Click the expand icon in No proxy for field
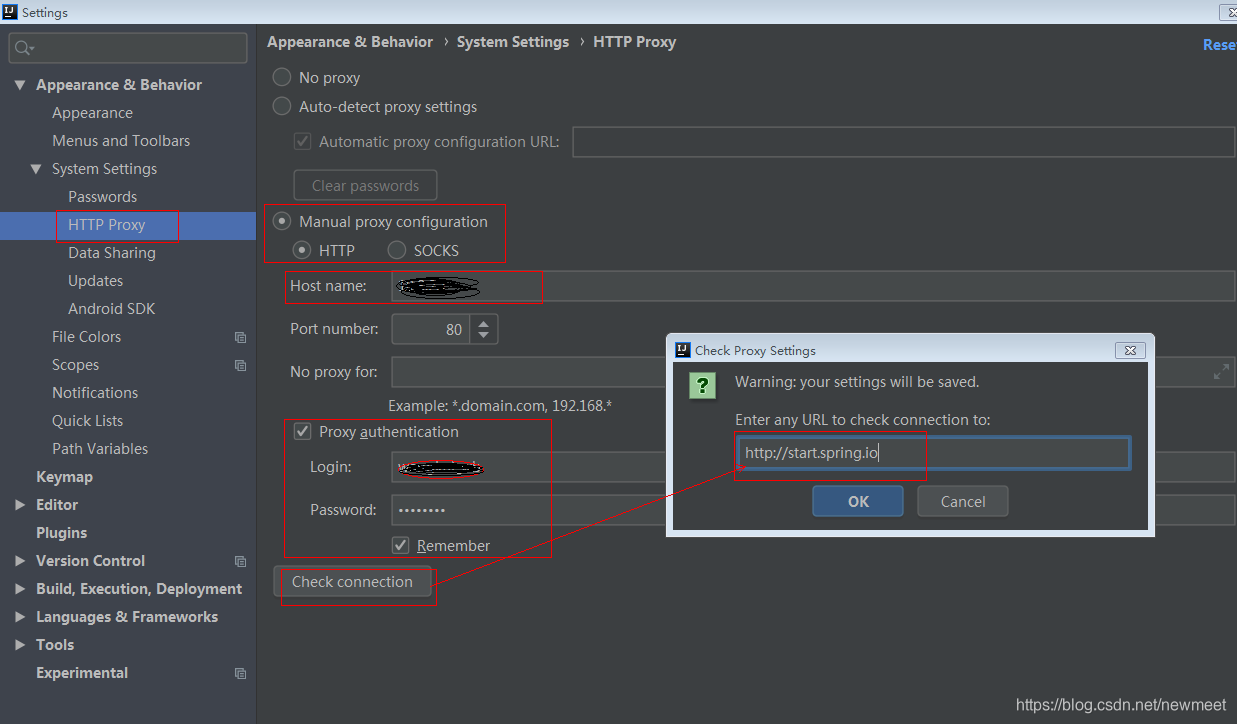Image resolution: width=1237 pixels, height=724 pixels. (1221, 372)
